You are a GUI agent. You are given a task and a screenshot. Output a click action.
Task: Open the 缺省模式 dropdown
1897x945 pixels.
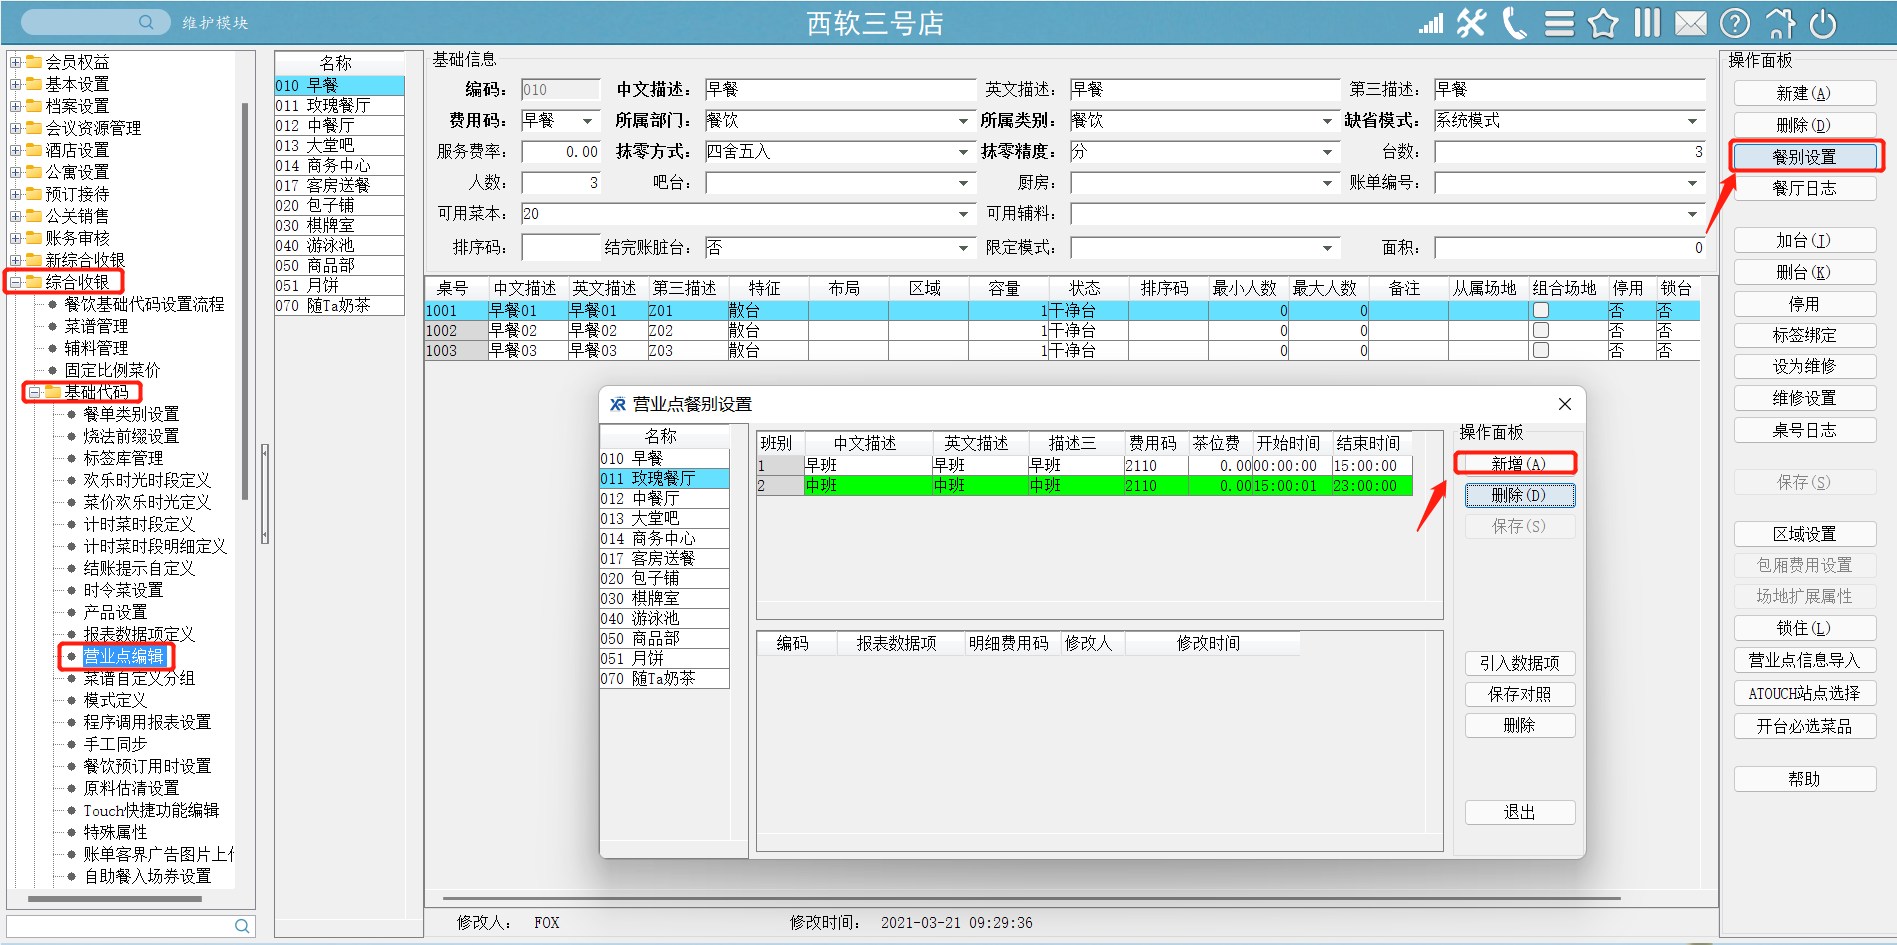pyautogui.click(x=1692, y=121)
